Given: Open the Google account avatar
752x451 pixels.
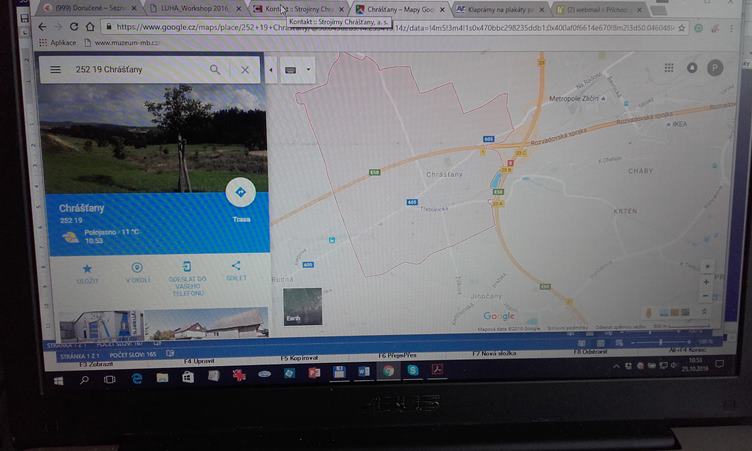Looking at the screenshot, I should click(x=715, y=68).
